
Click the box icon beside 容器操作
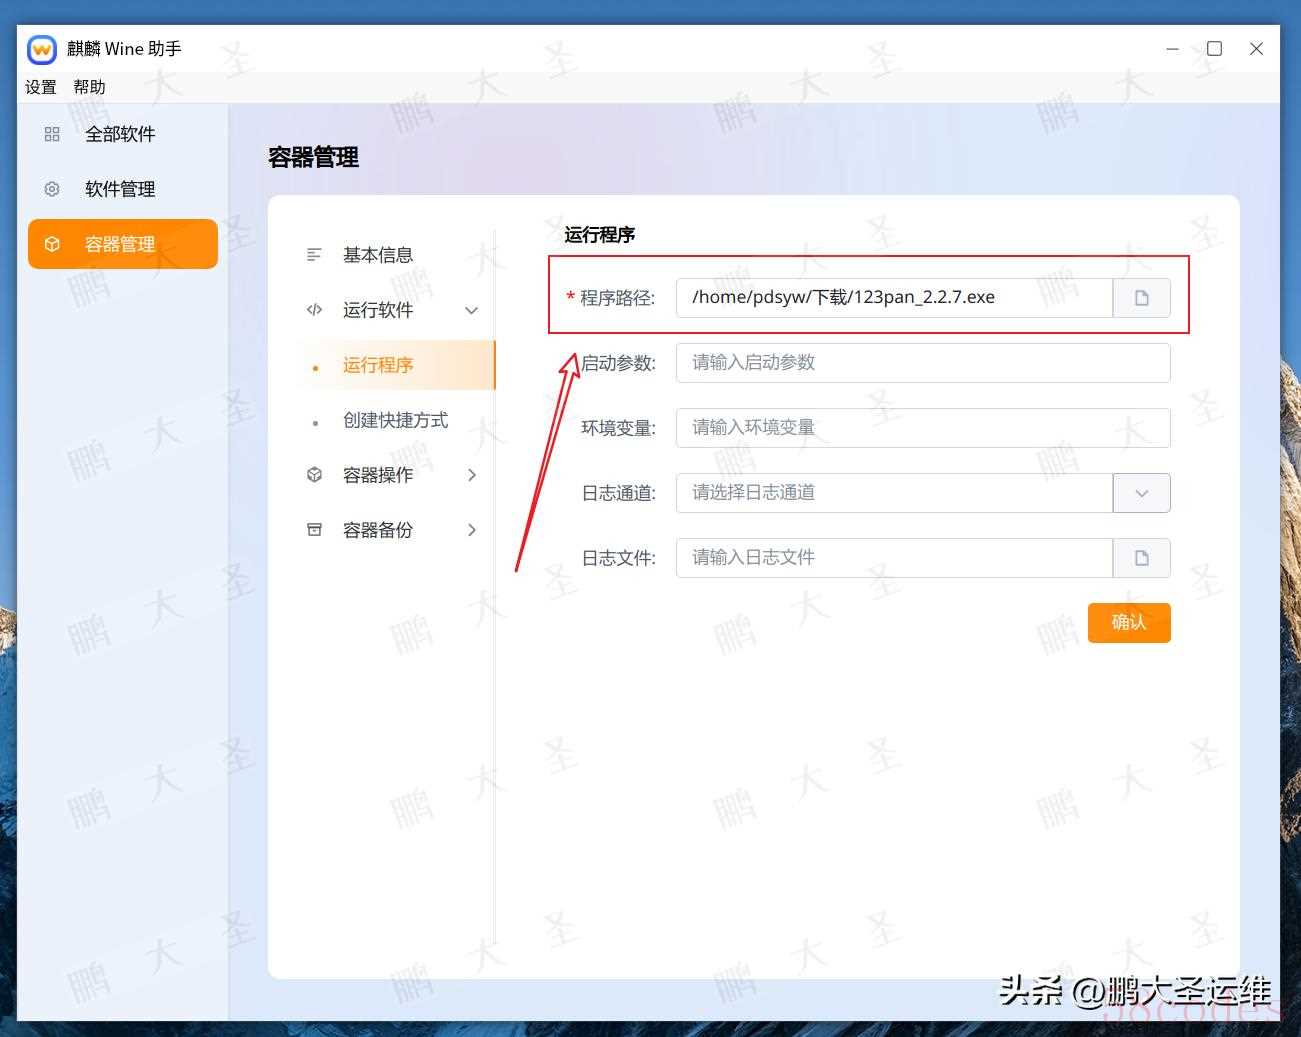click(x=314, y=475)
